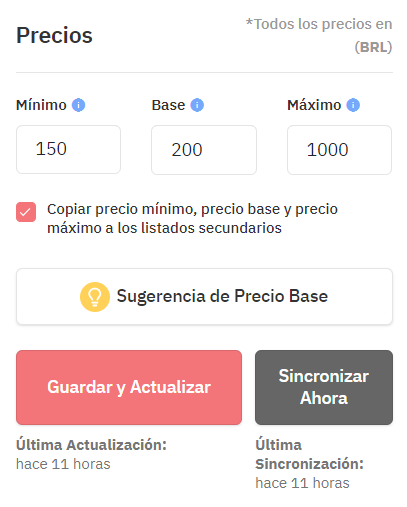Click the Base field label
407x507 pixels.
168,105
